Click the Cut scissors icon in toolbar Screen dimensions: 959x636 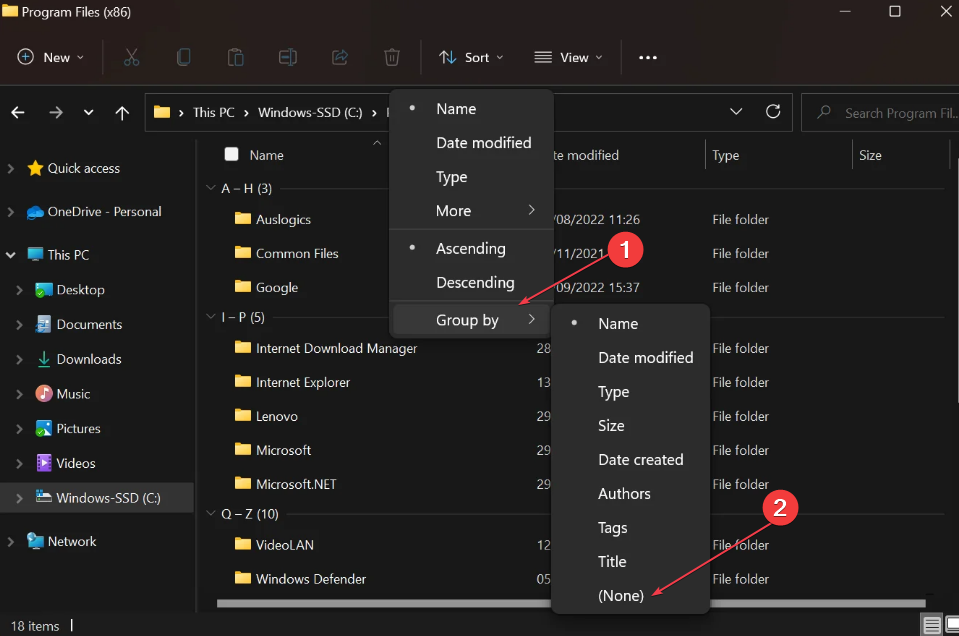pyautogui.click(x=131, y=58)
